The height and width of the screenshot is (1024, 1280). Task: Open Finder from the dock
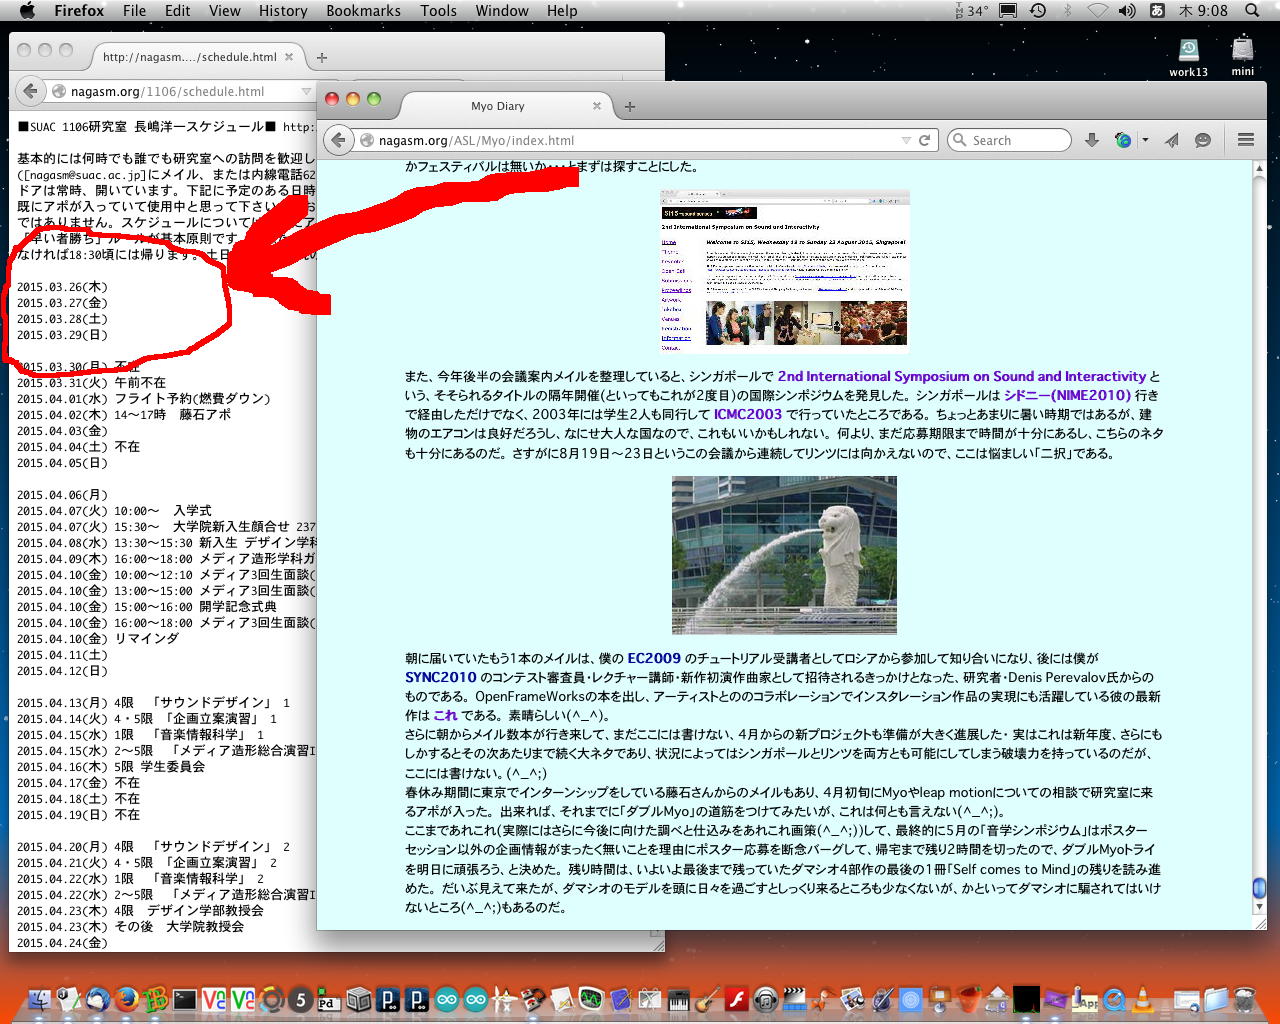tap(39, 999)
